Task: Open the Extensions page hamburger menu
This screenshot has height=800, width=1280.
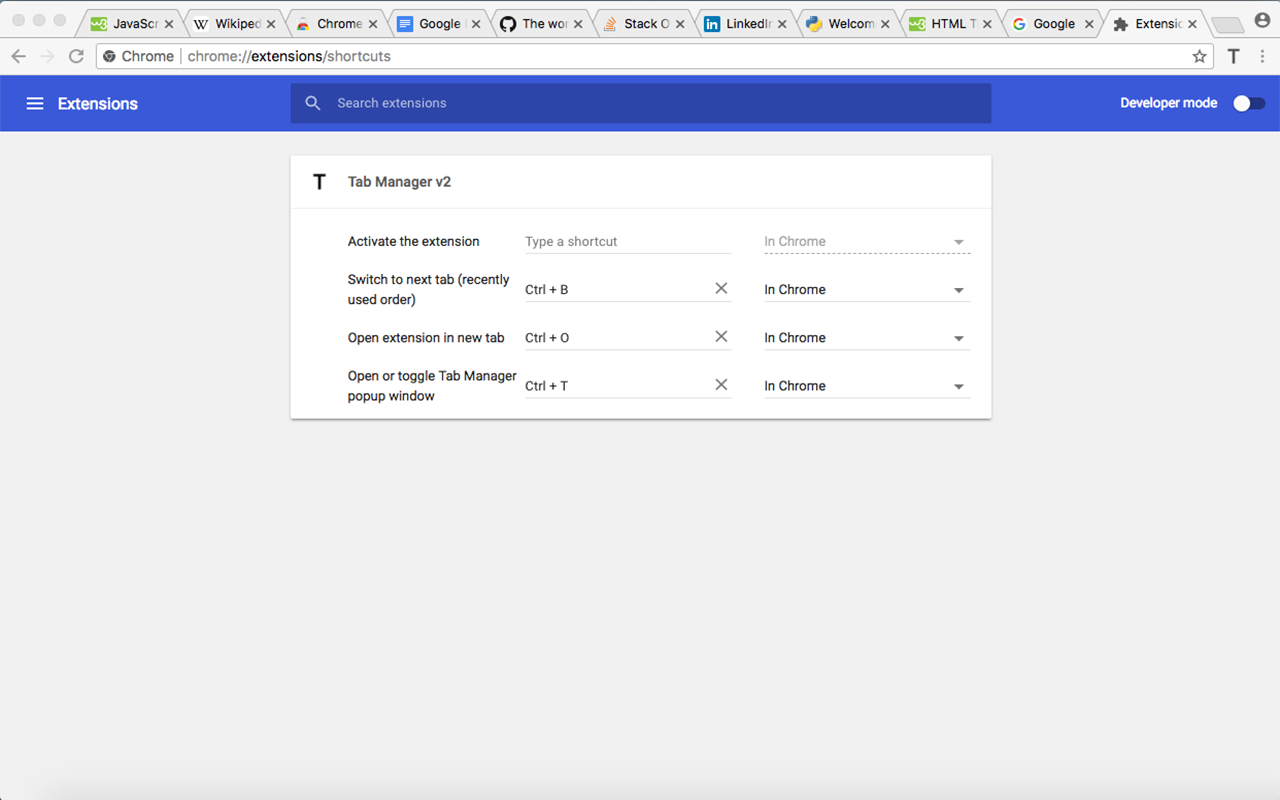Action: [35, 103]
